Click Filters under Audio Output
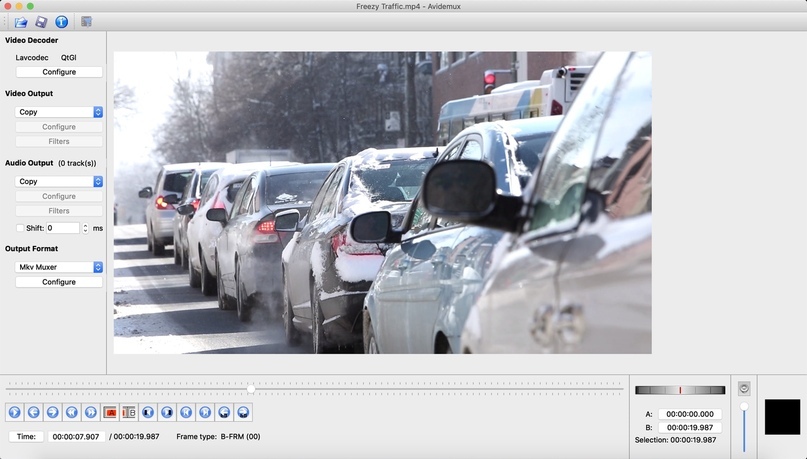This screenshot has height=459, width=807. tap(59, 210)
